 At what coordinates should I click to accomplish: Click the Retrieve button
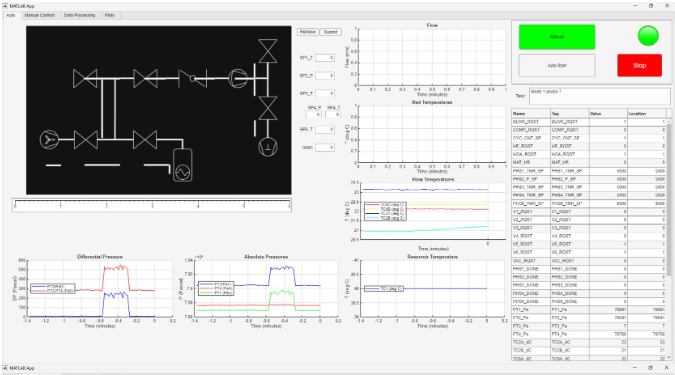click(x=308, y=32)
